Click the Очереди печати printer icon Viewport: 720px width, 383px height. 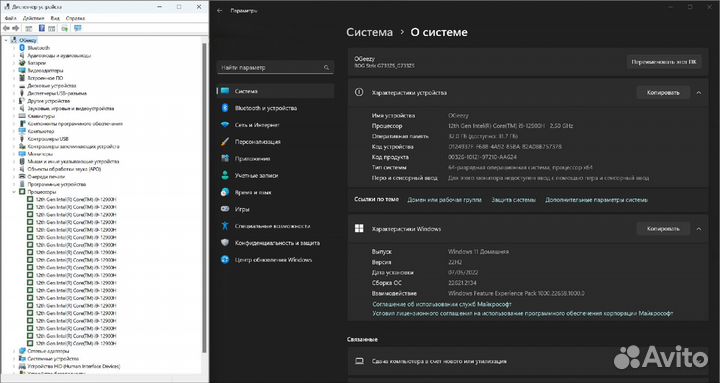(22, 176)
